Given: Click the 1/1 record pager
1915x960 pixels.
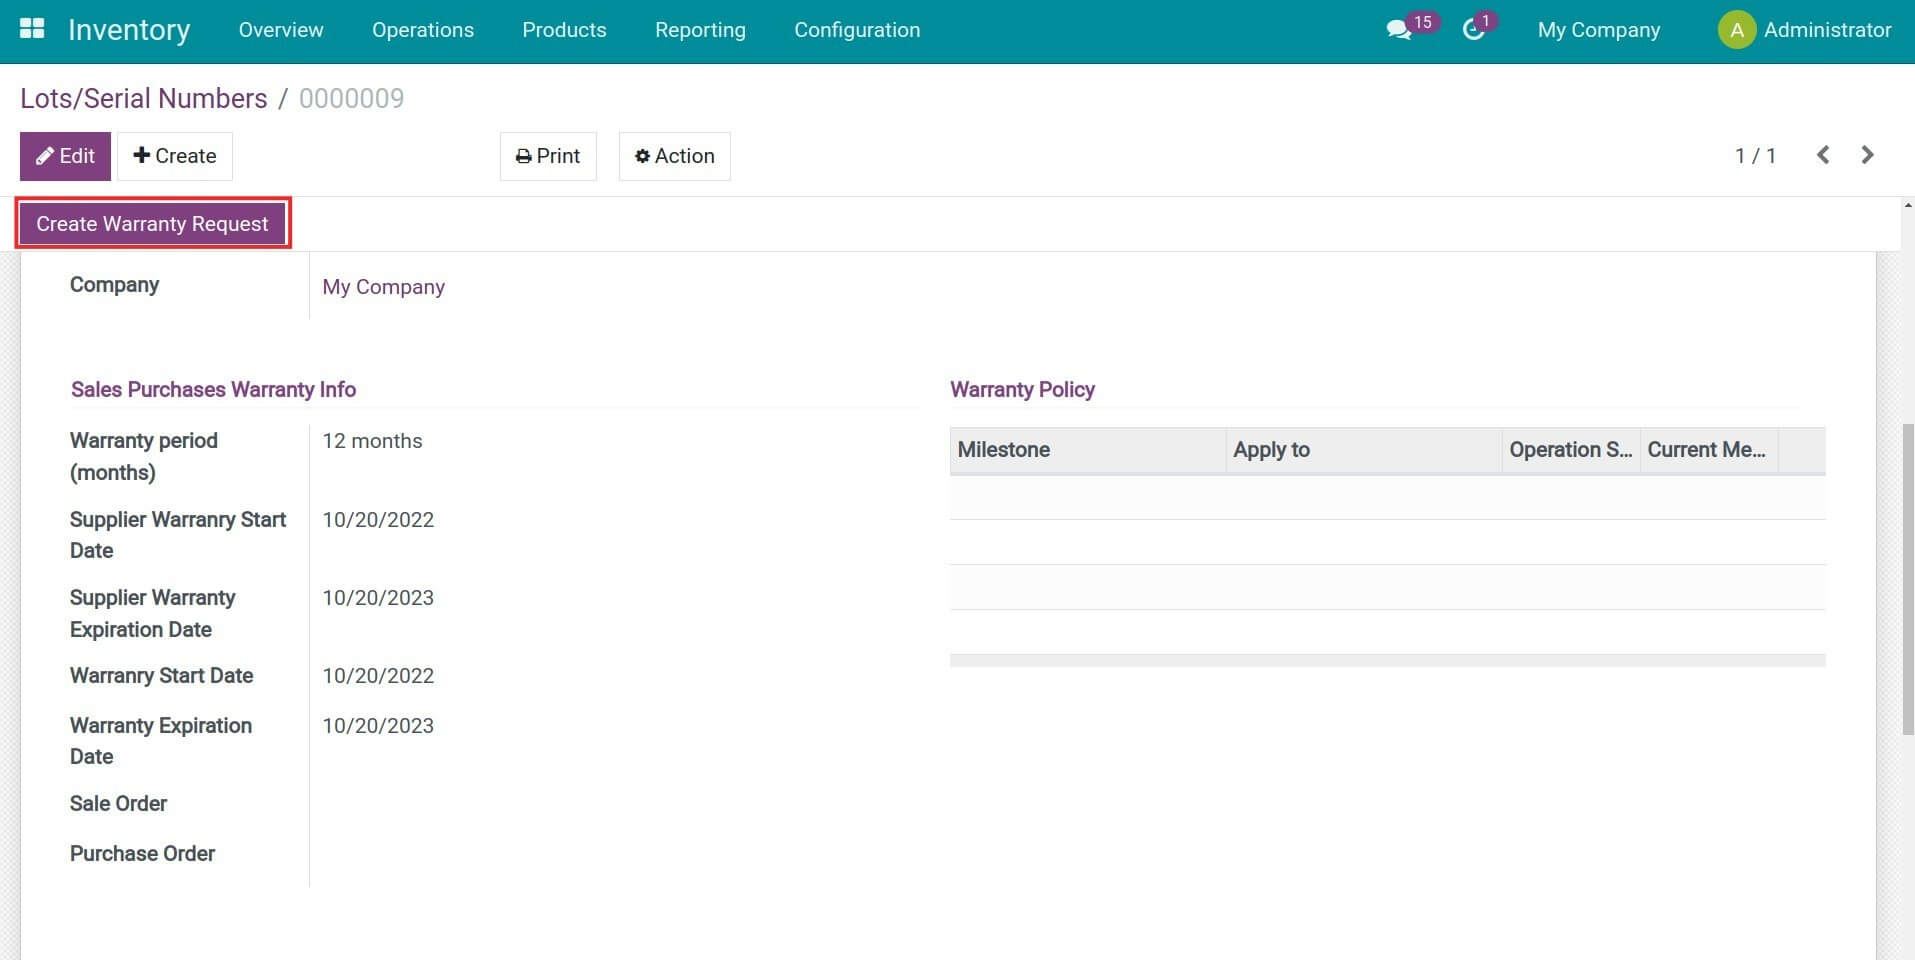Looking at the screenshot, I should [1755, 155].
